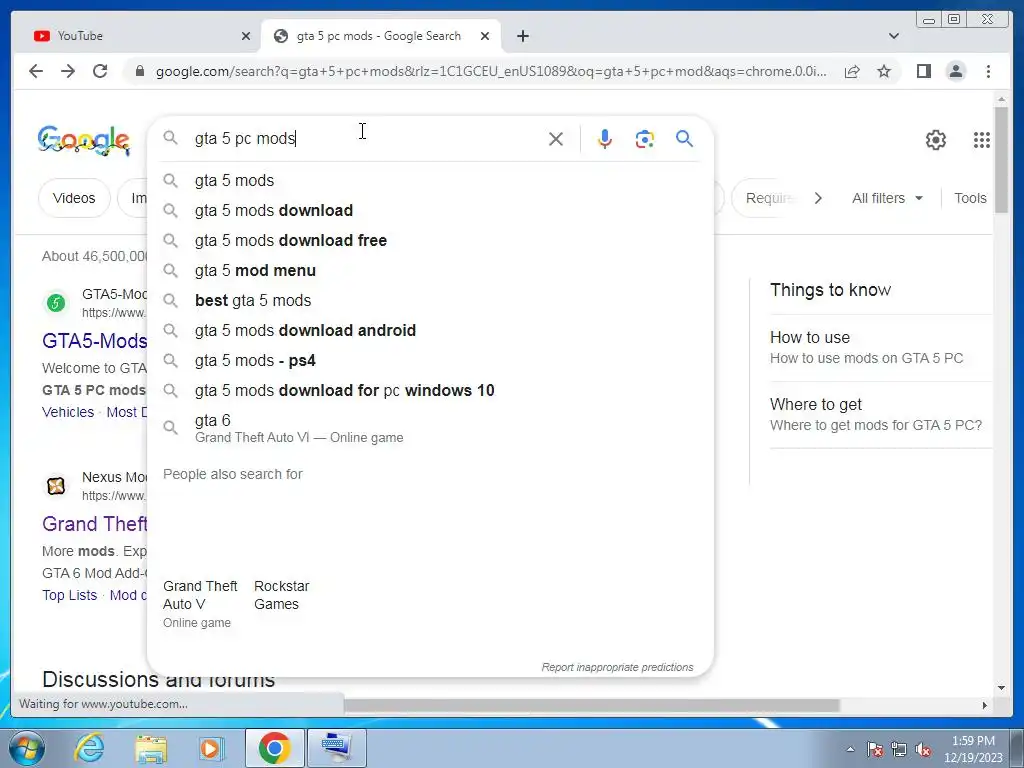
Task: Open the Top Lists sitelink
Action: (x=69, y=595)
